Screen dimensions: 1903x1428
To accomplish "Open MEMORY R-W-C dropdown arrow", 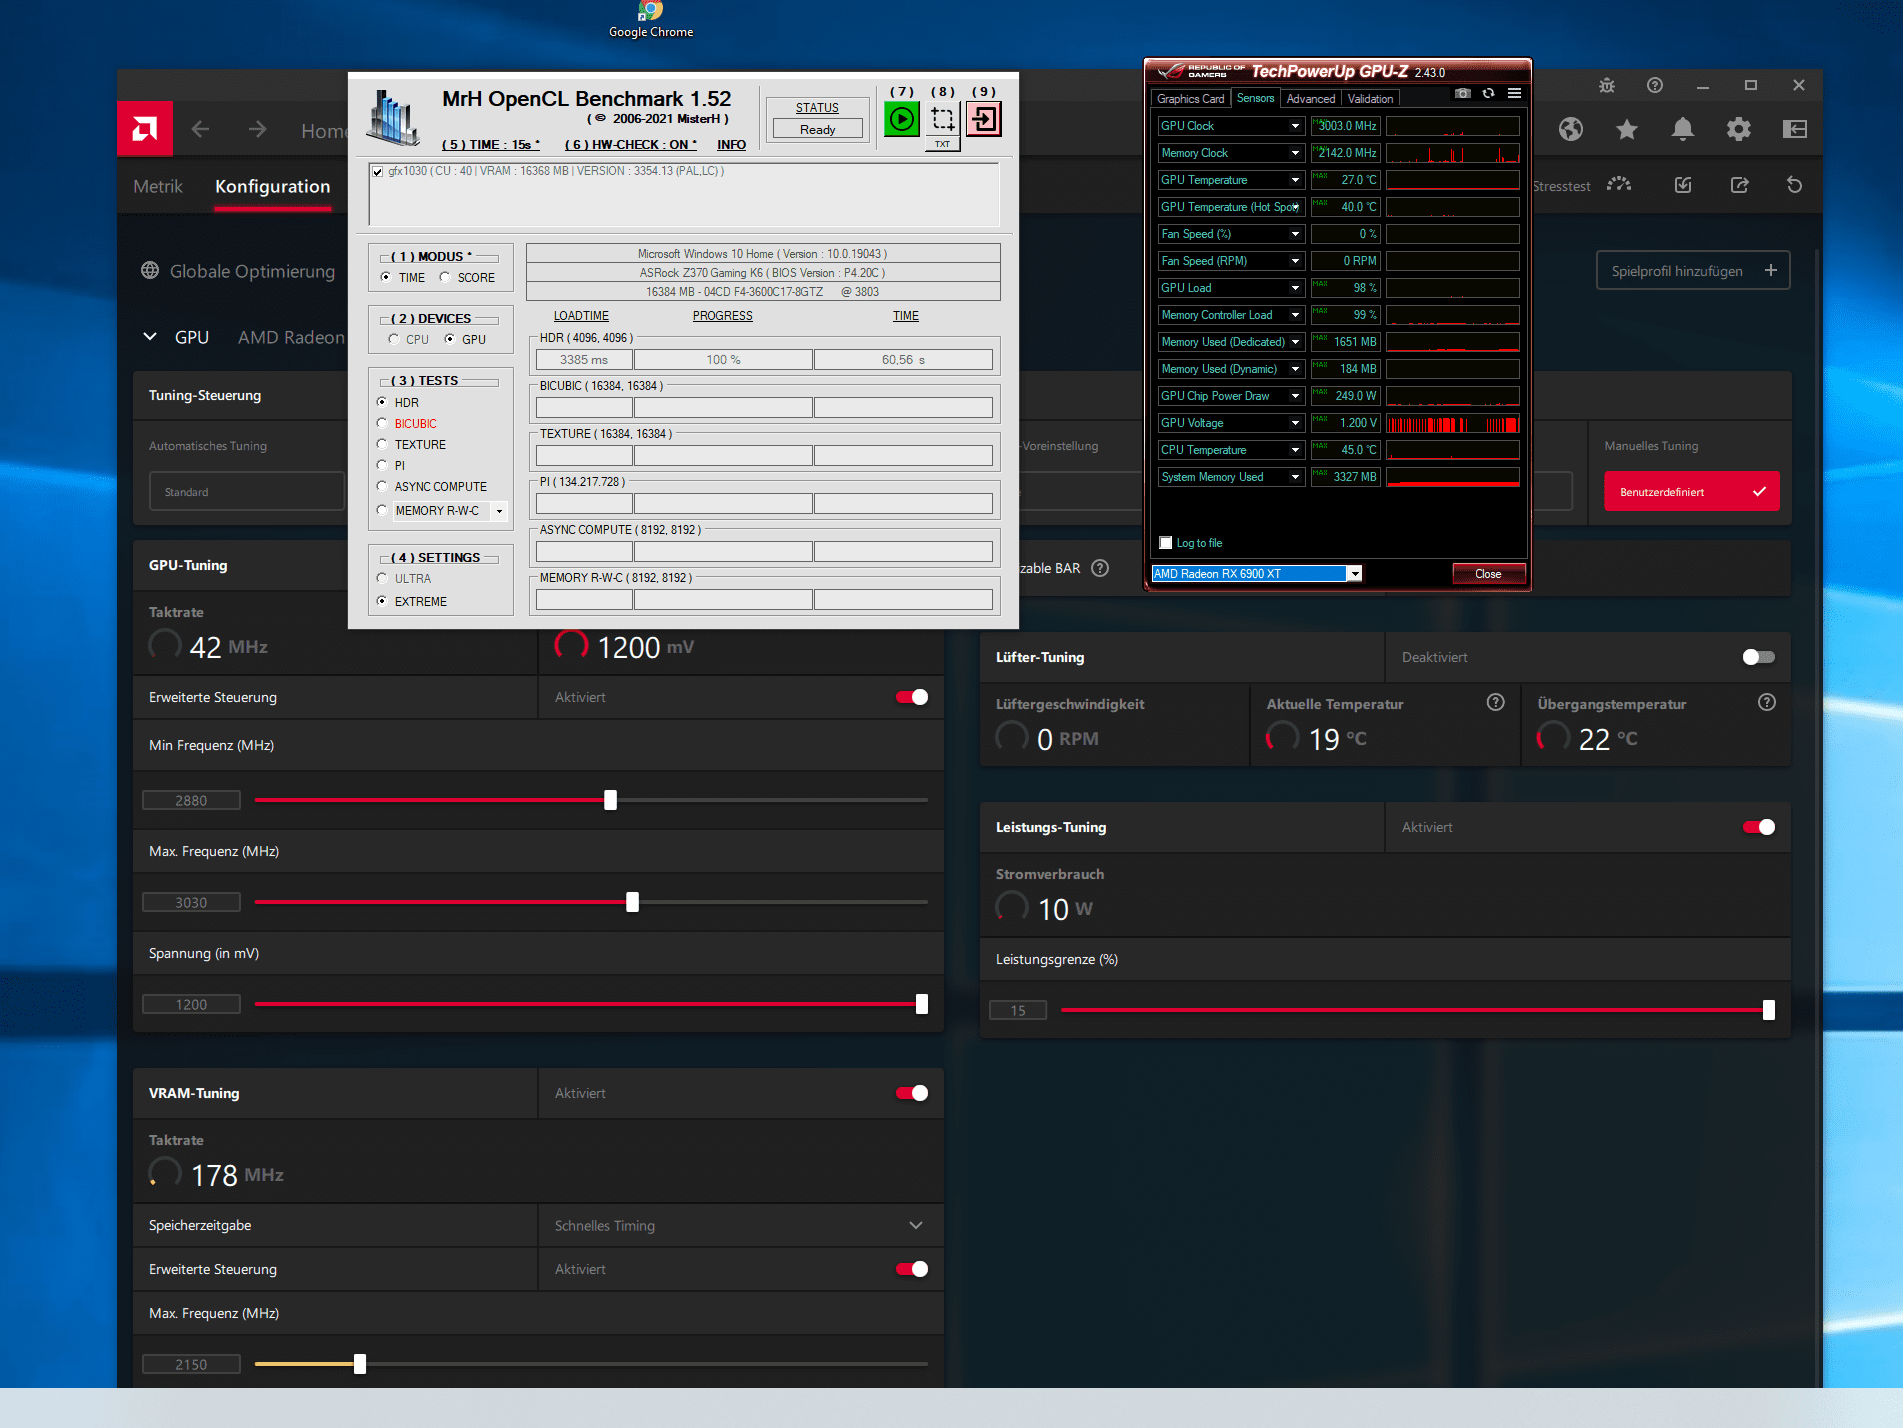I will tap(499, 511).
